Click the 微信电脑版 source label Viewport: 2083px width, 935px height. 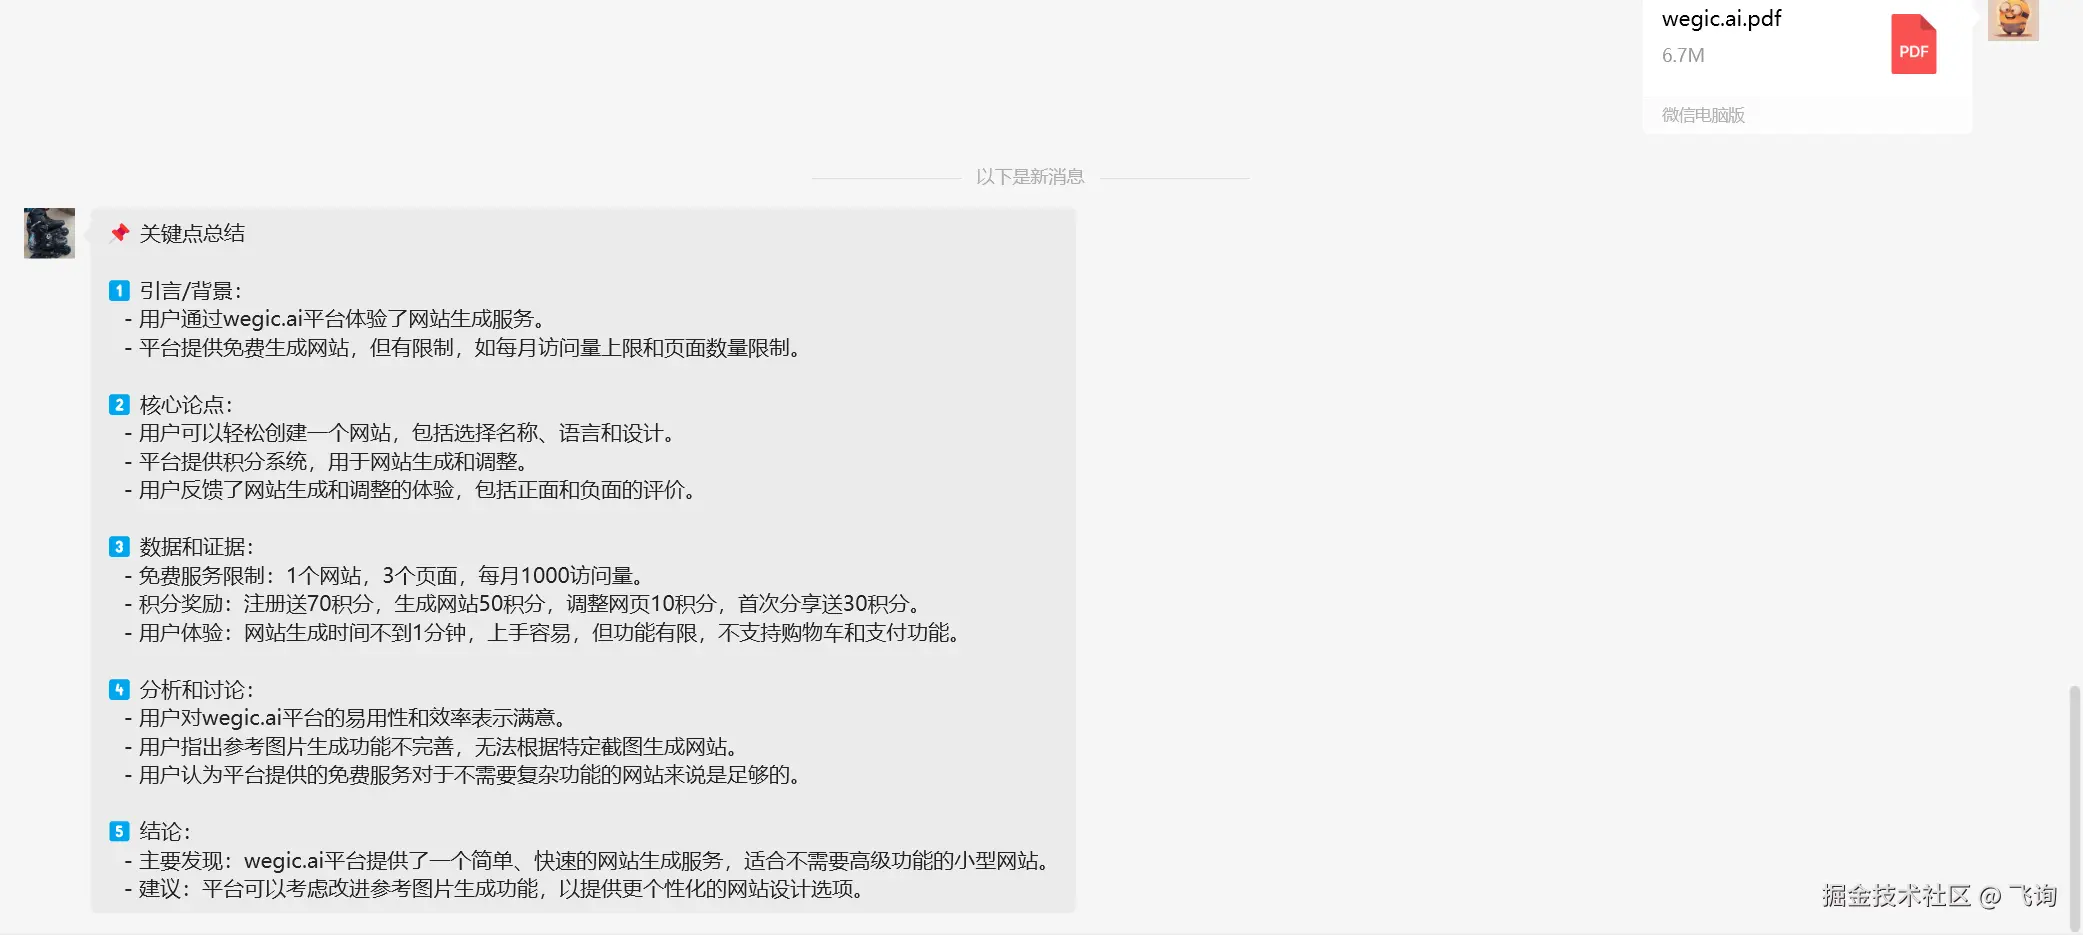click(1703, 115)
